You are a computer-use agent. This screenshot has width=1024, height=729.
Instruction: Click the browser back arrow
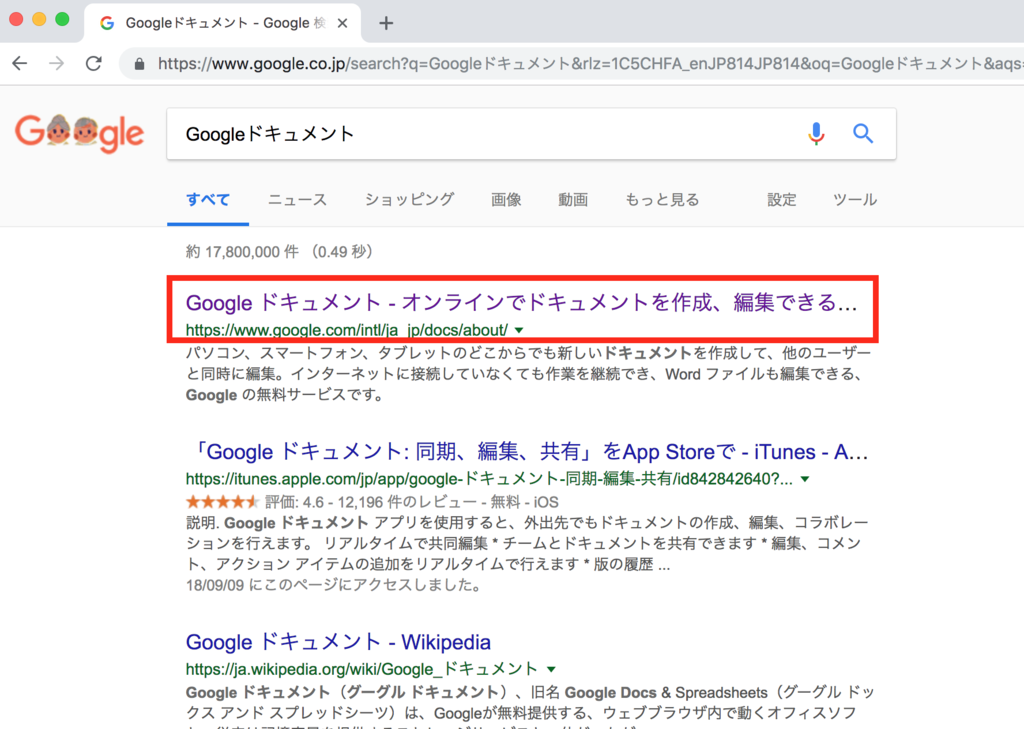[x=20, y=63]
